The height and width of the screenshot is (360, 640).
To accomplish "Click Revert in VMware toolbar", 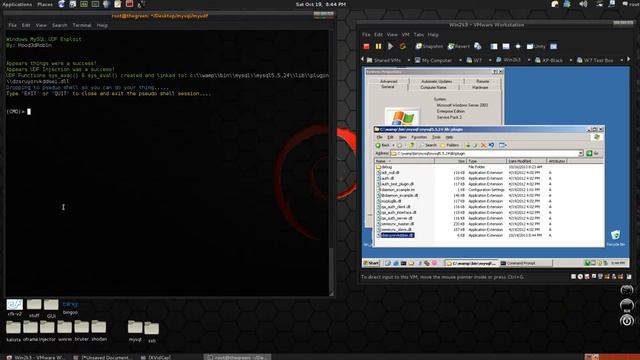I will click(459, 47).
